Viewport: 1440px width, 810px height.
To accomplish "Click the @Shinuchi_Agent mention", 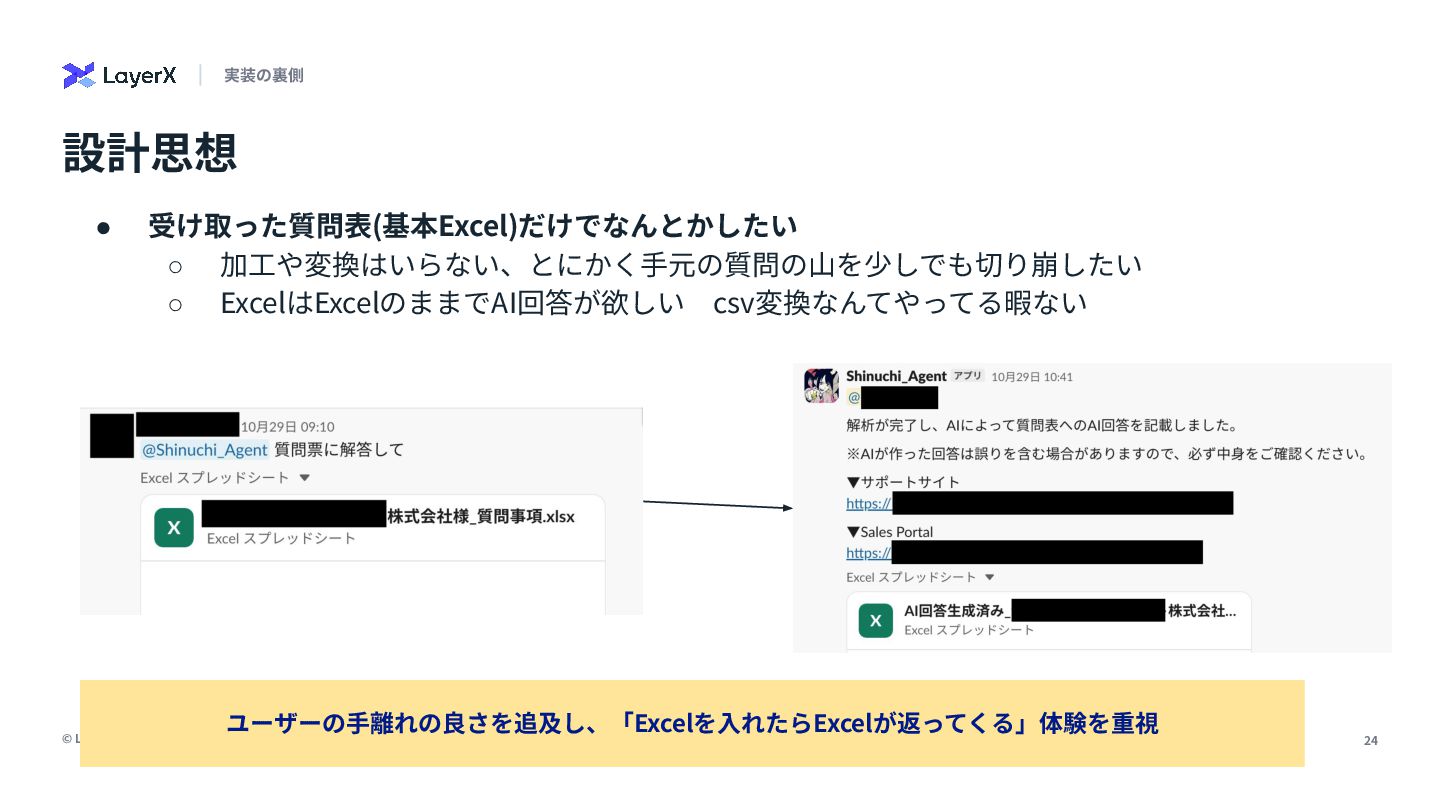I will 205,450.
